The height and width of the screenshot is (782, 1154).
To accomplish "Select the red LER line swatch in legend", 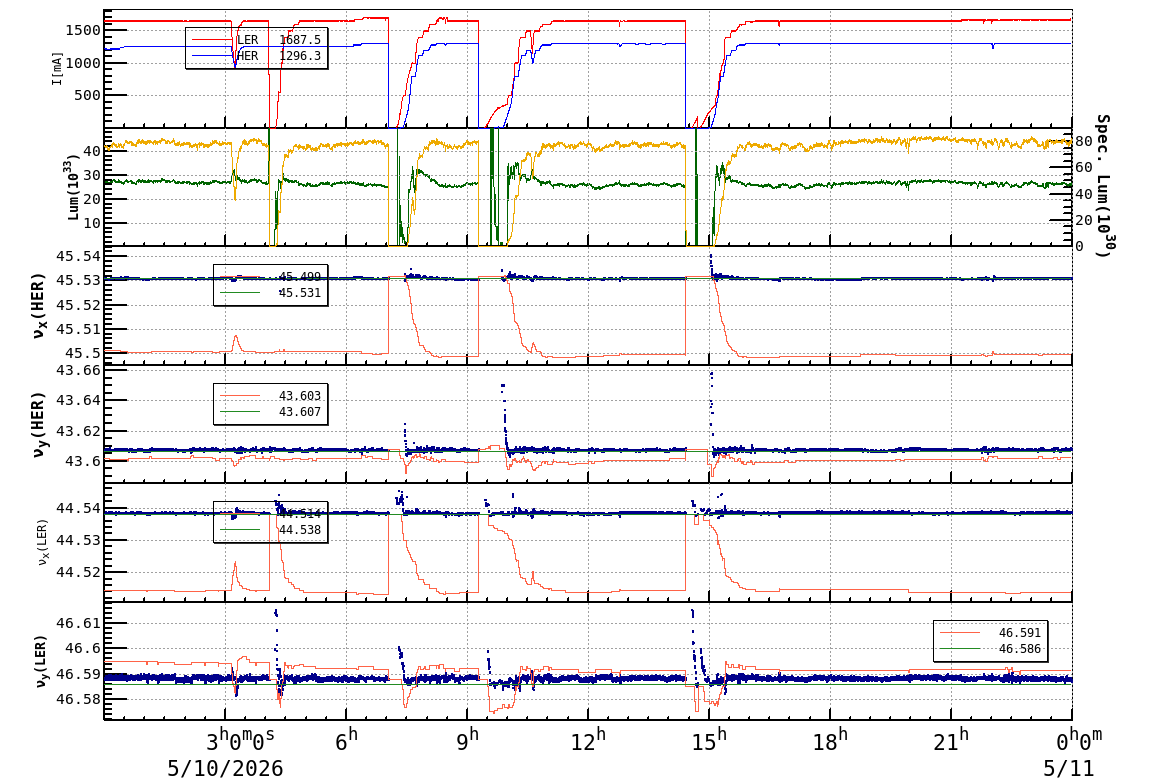I will (212, 40).
